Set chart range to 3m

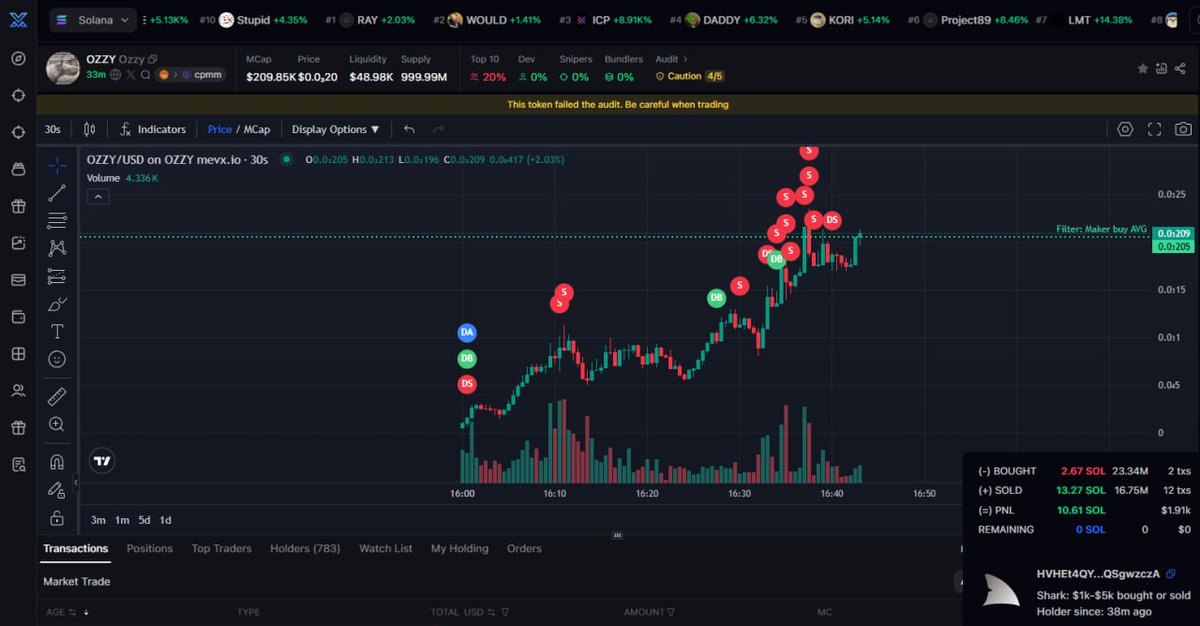(x=98, y=520)
